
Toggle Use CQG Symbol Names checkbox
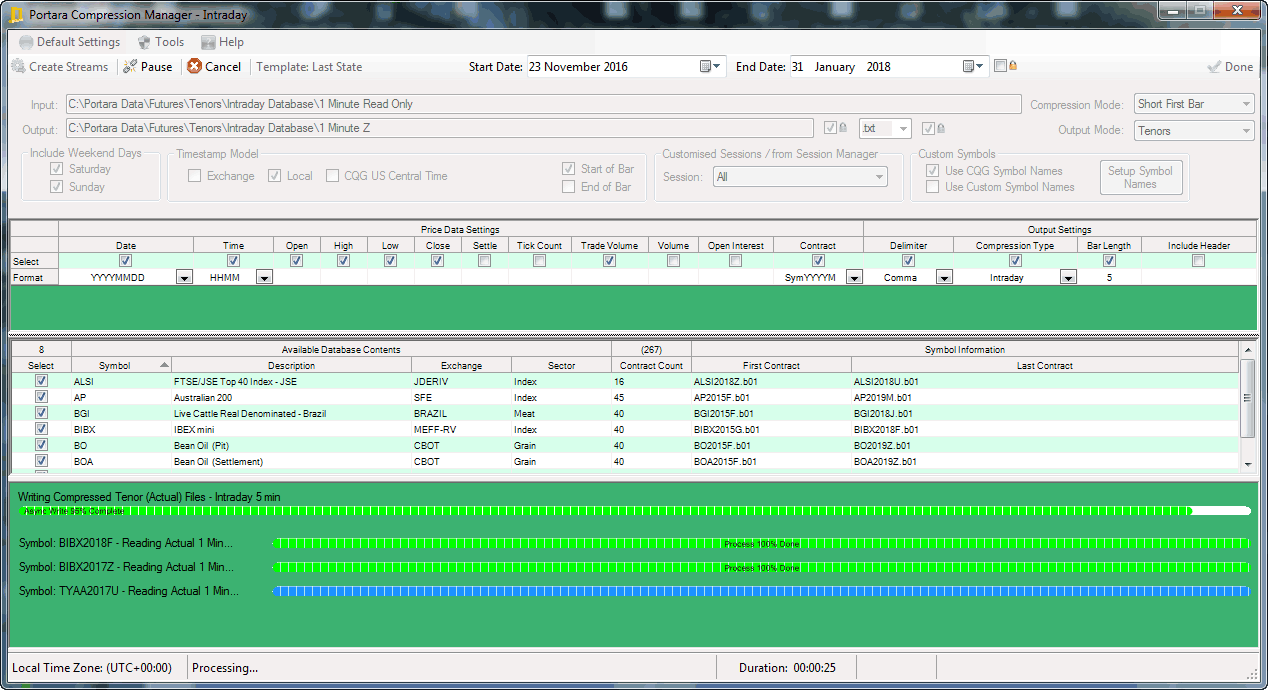pyautogui.click(x=932, y=171)
